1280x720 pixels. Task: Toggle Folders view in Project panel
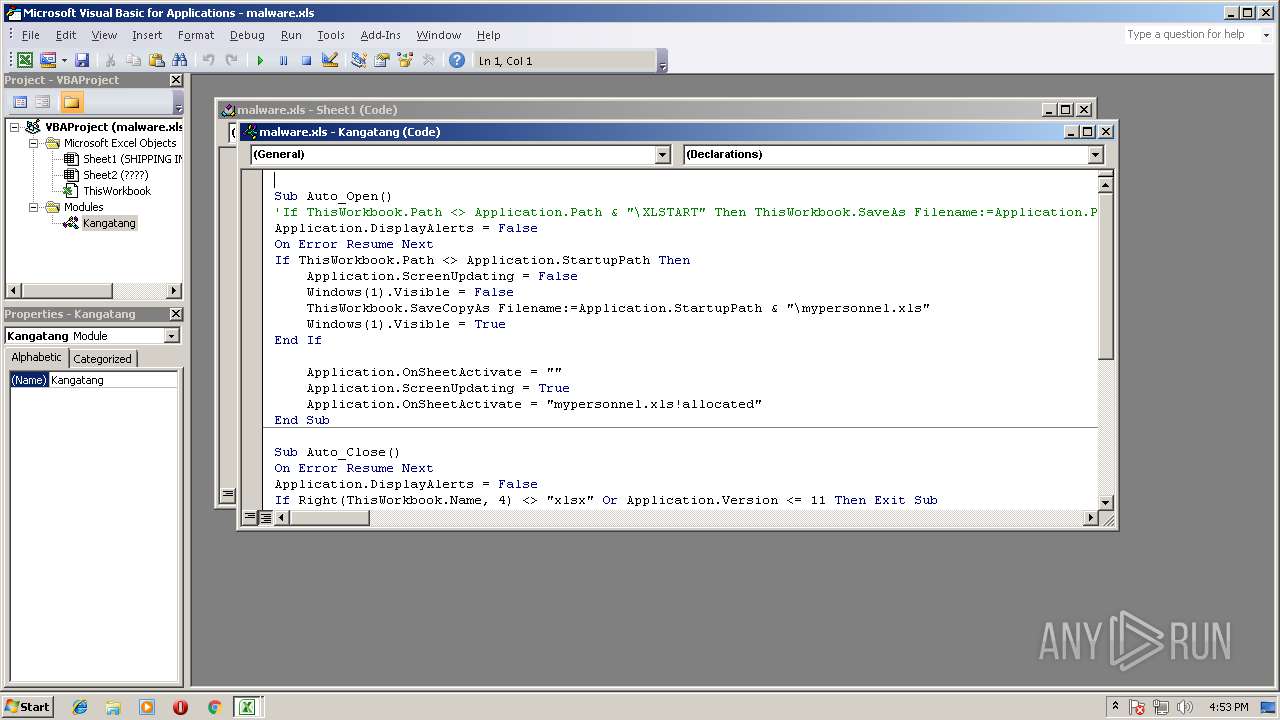[71, 102]
